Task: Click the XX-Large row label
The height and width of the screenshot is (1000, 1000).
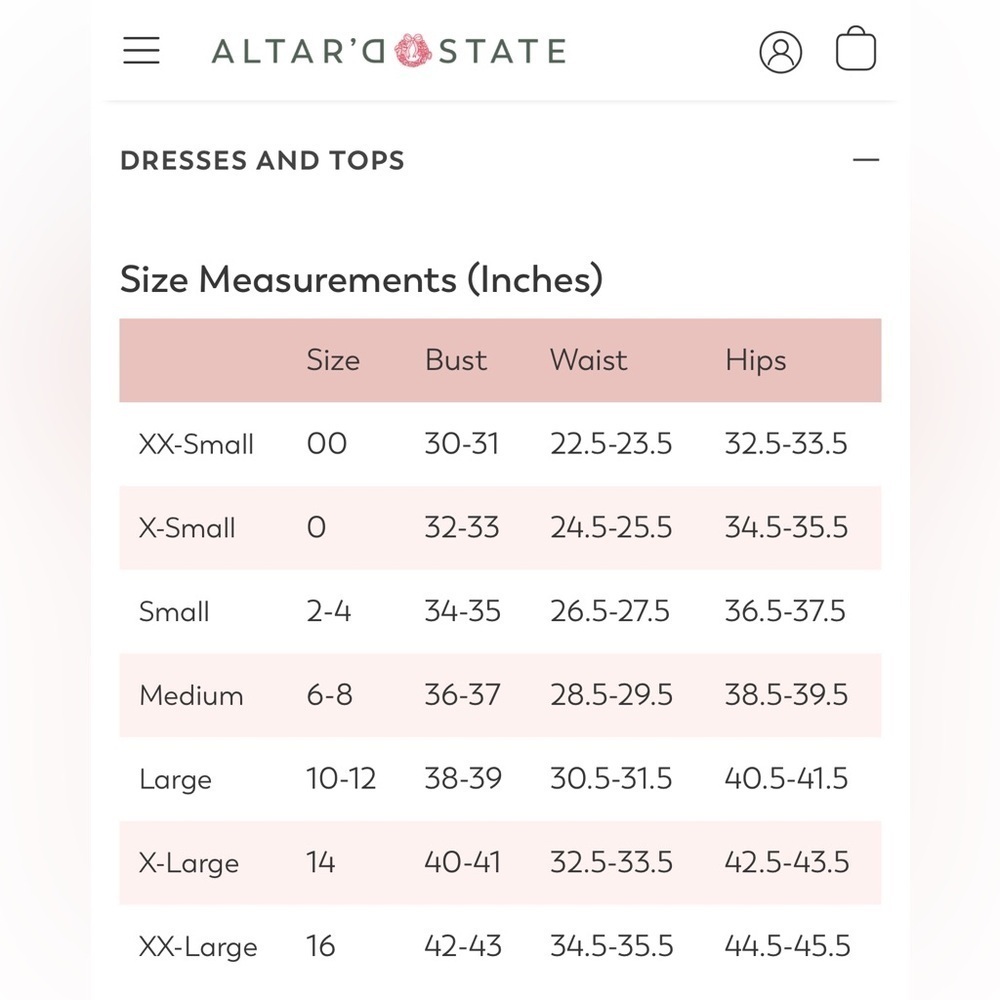Action: point(198,947)
